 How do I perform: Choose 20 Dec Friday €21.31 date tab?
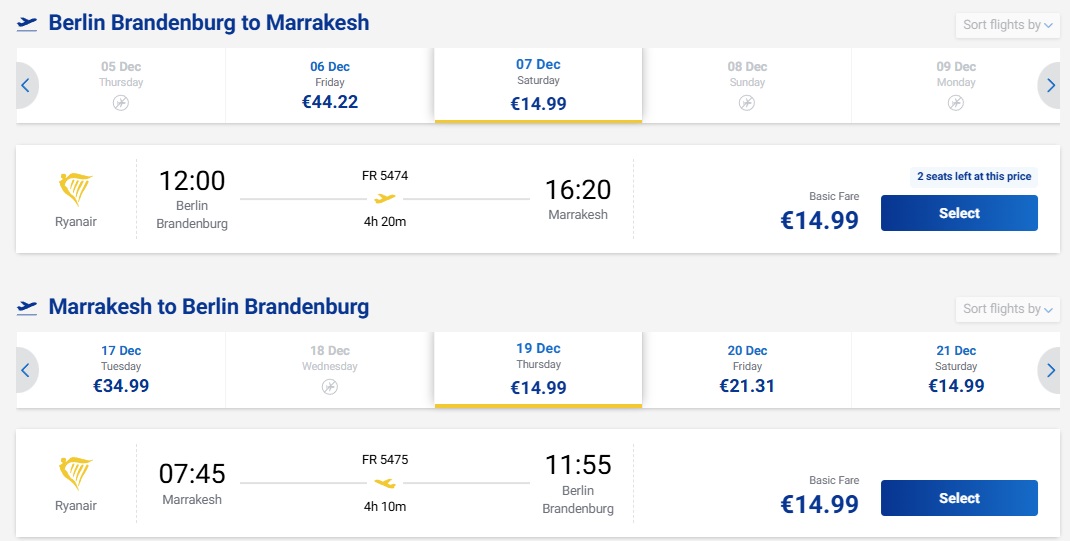(x=747, y=370)
